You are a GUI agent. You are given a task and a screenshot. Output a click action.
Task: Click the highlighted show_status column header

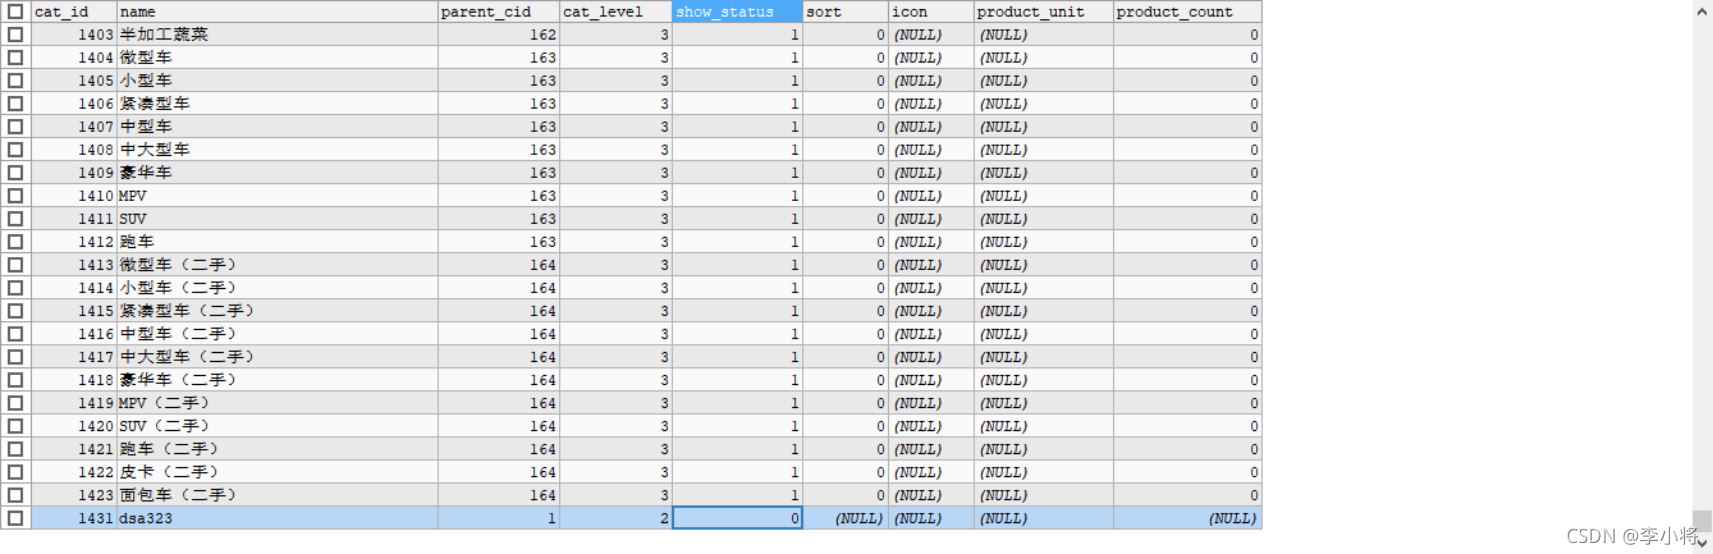tap(737, 11)
